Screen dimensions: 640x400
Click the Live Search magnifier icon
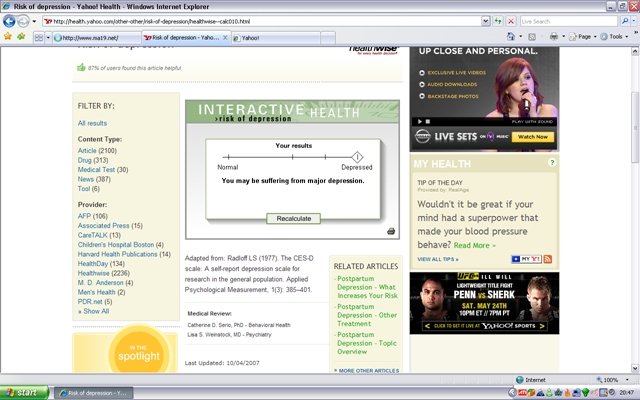(x=624, y=21)
